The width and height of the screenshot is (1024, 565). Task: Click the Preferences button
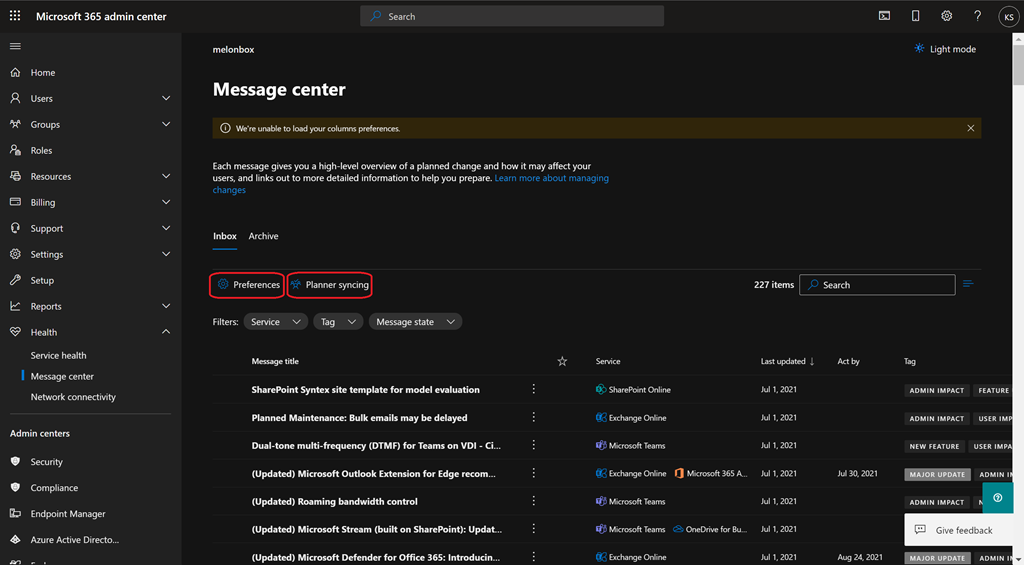point(248,285)
